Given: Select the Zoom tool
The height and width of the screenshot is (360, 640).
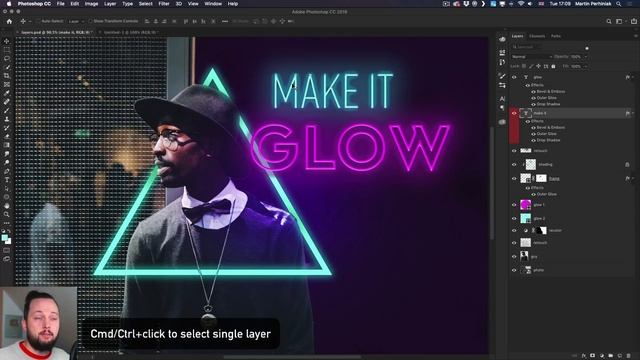Looking at the screenshot, I should (7, 214).
